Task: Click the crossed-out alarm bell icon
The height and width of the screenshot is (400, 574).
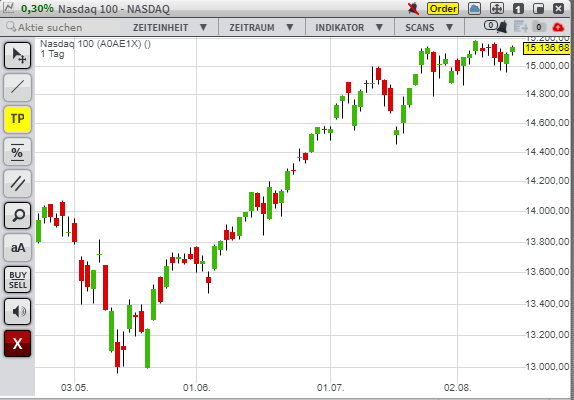Action: pos(413,8)
